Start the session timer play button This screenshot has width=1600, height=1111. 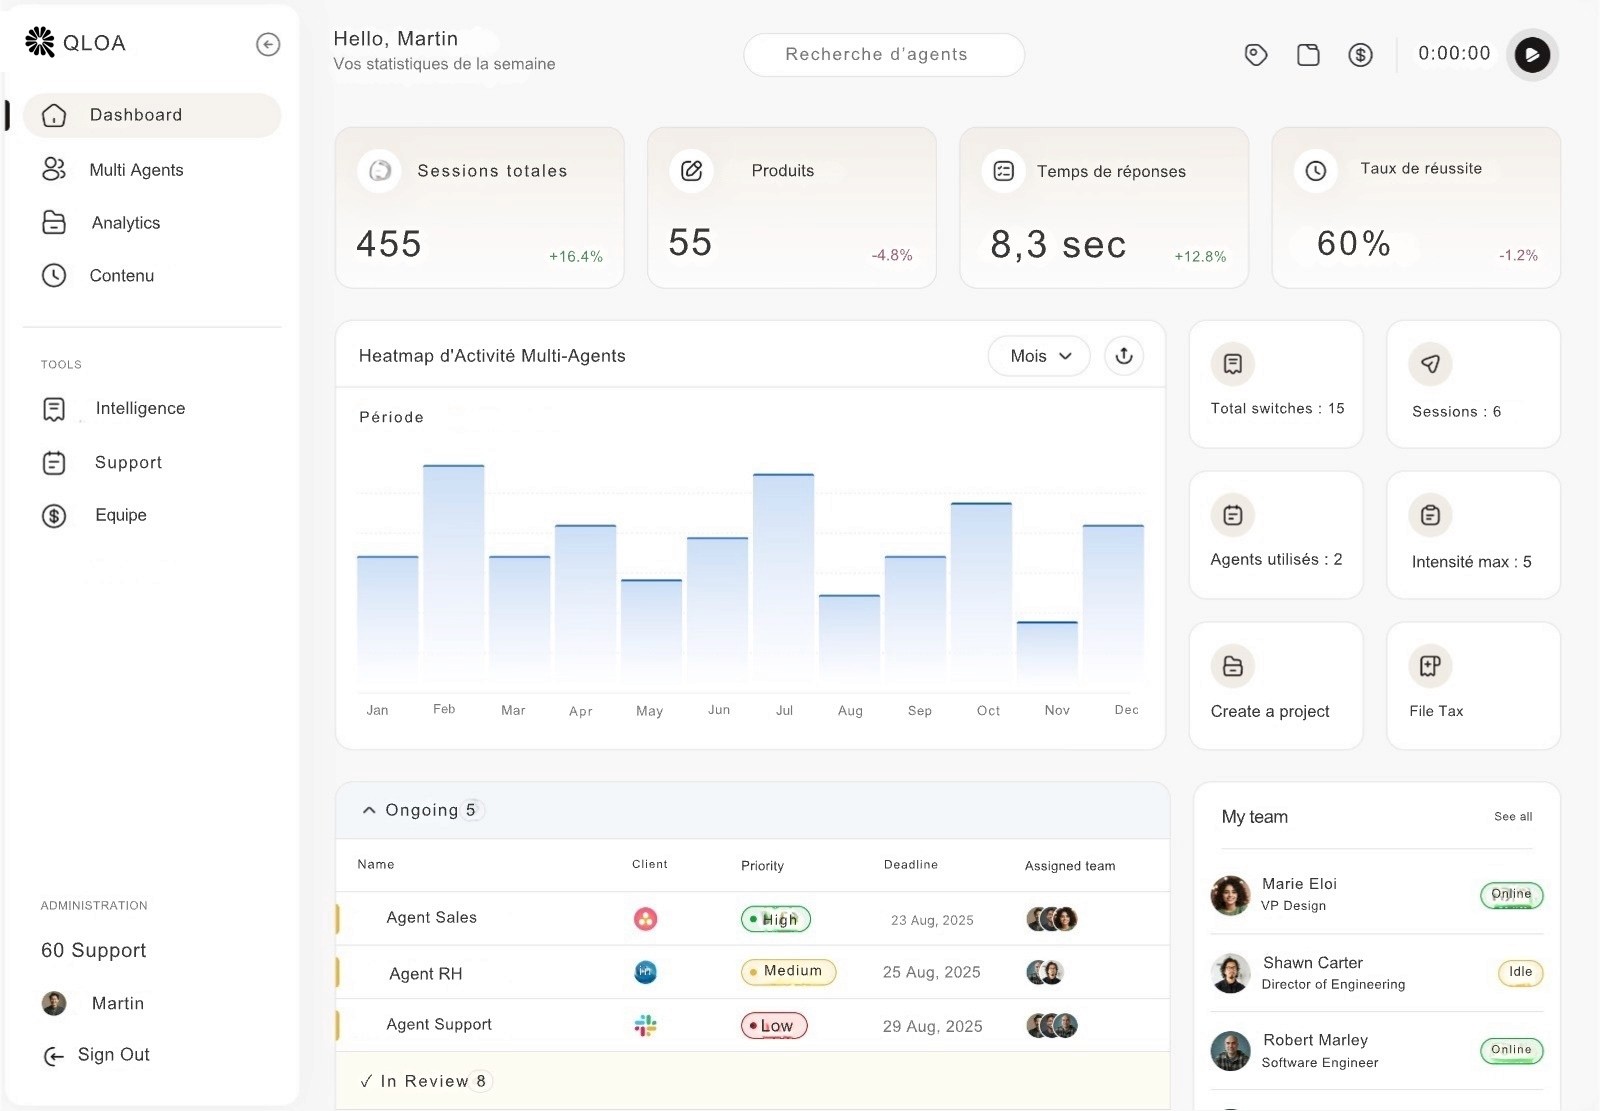coord(1533,55)
